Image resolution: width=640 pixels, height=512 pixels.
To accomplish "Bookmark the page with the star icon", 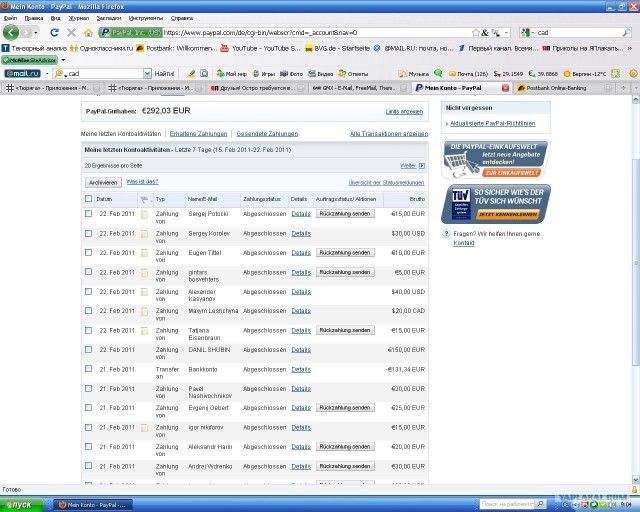I will click(x=476, y=33).
